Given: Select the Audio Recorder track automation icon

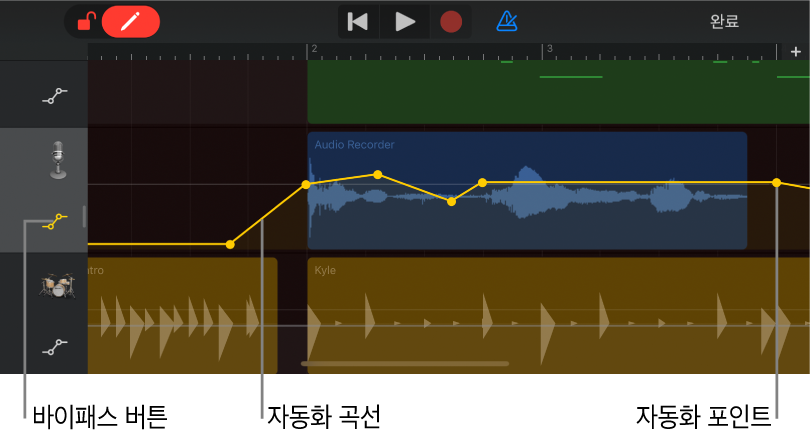Looking at the screenshot, I should point(54,222).
